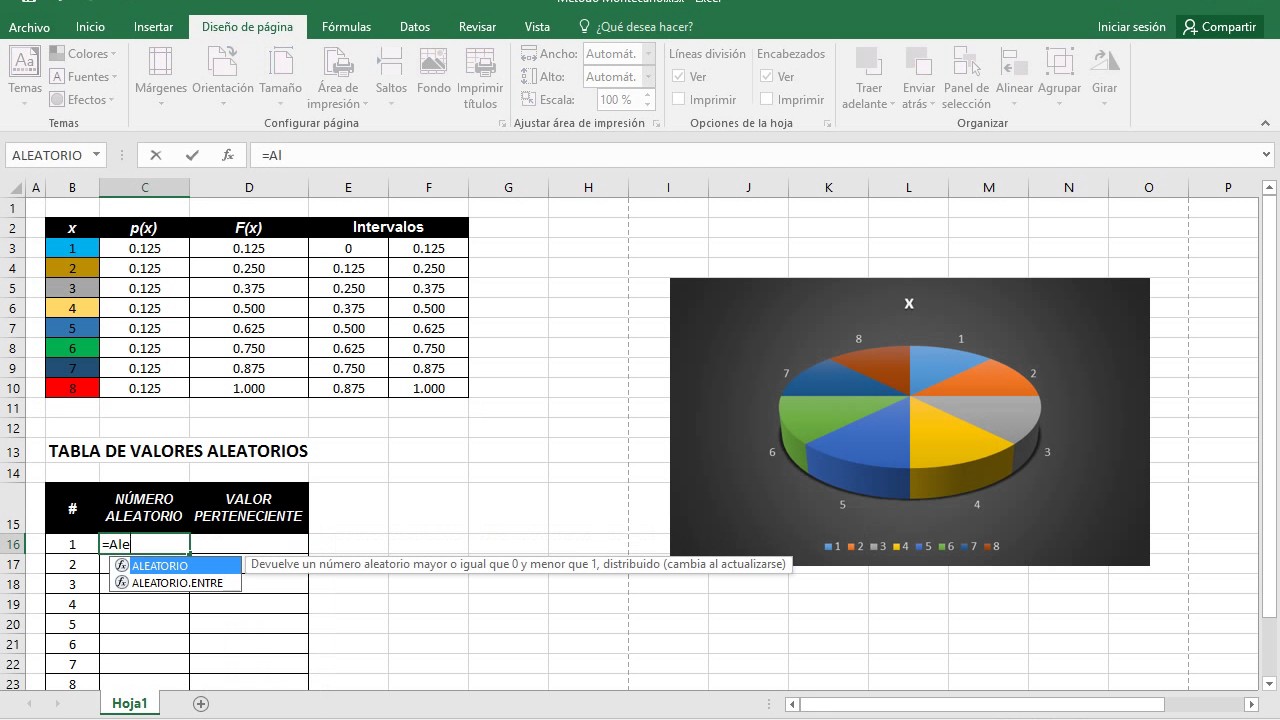Screen dimensions: 1280x720
Task: Open the Archivo tab
Action: point(30,27)
